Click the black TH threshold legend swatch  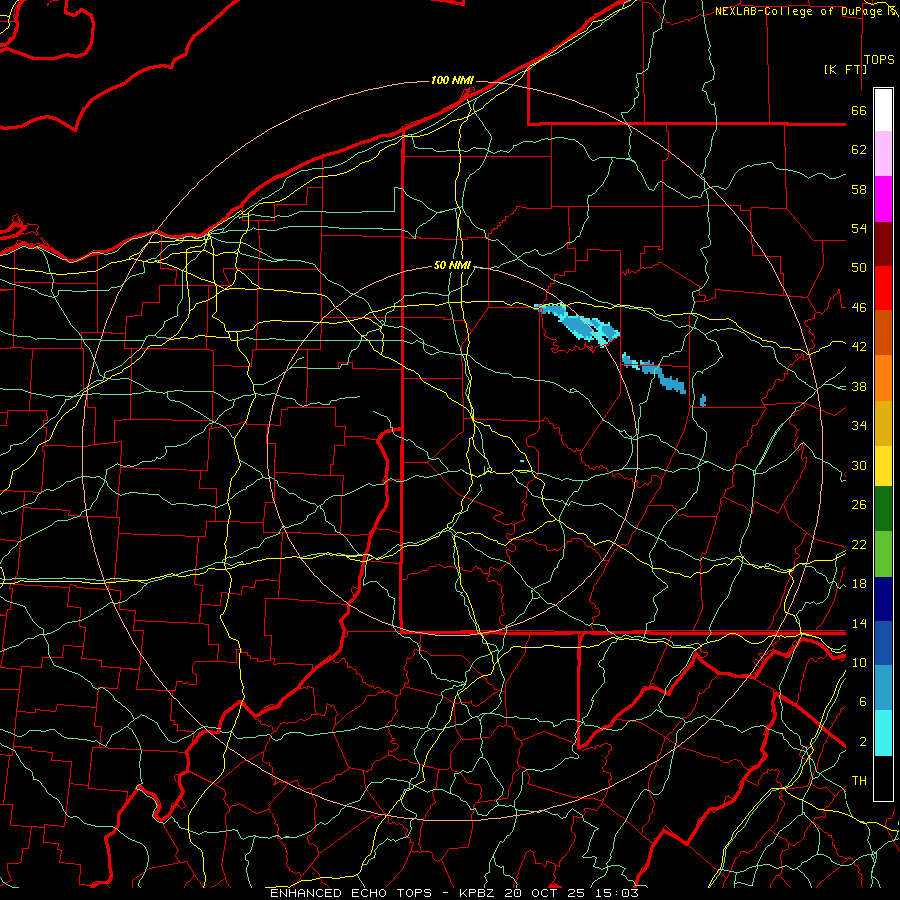click(x=883, y=777)
